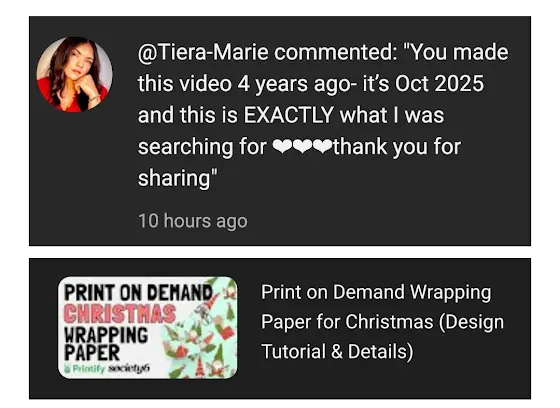Click the white heart emojis in the comment
This screenshot has width=560, height=408.
coord(302,147)
